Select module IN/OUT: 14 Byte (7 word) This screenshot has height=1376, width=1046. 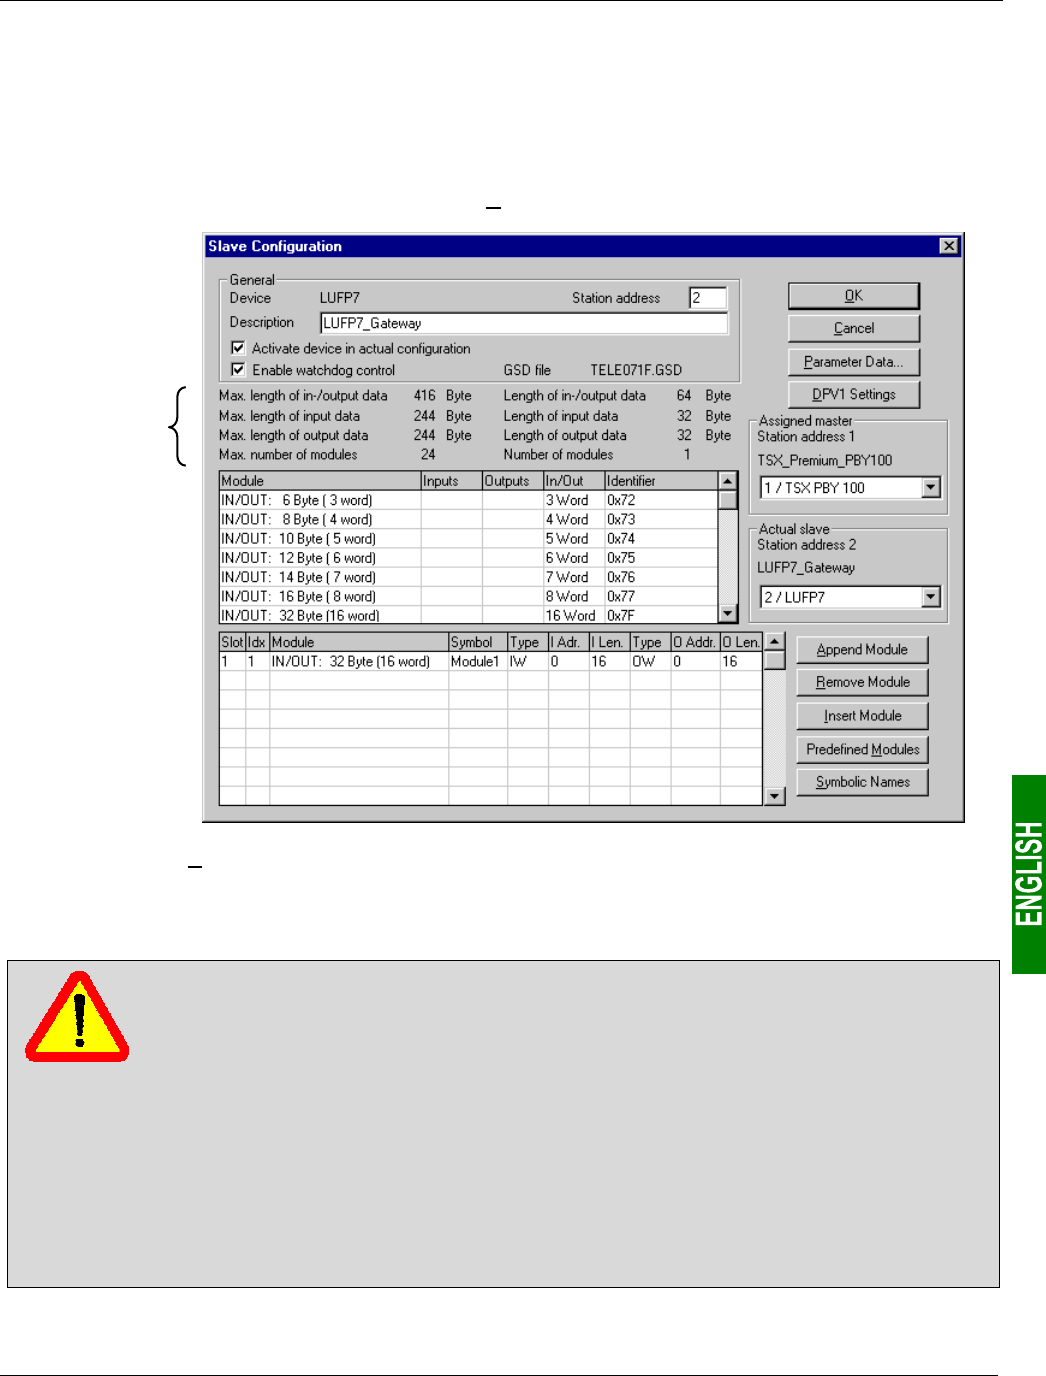(x=468, y=577)
